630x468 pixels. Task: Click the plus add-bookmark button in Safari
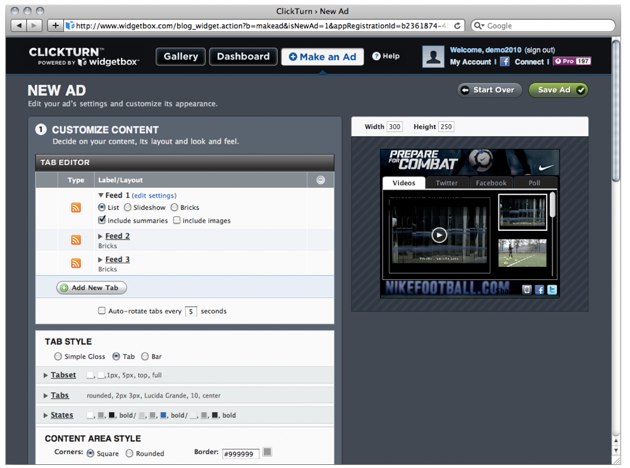55,26
